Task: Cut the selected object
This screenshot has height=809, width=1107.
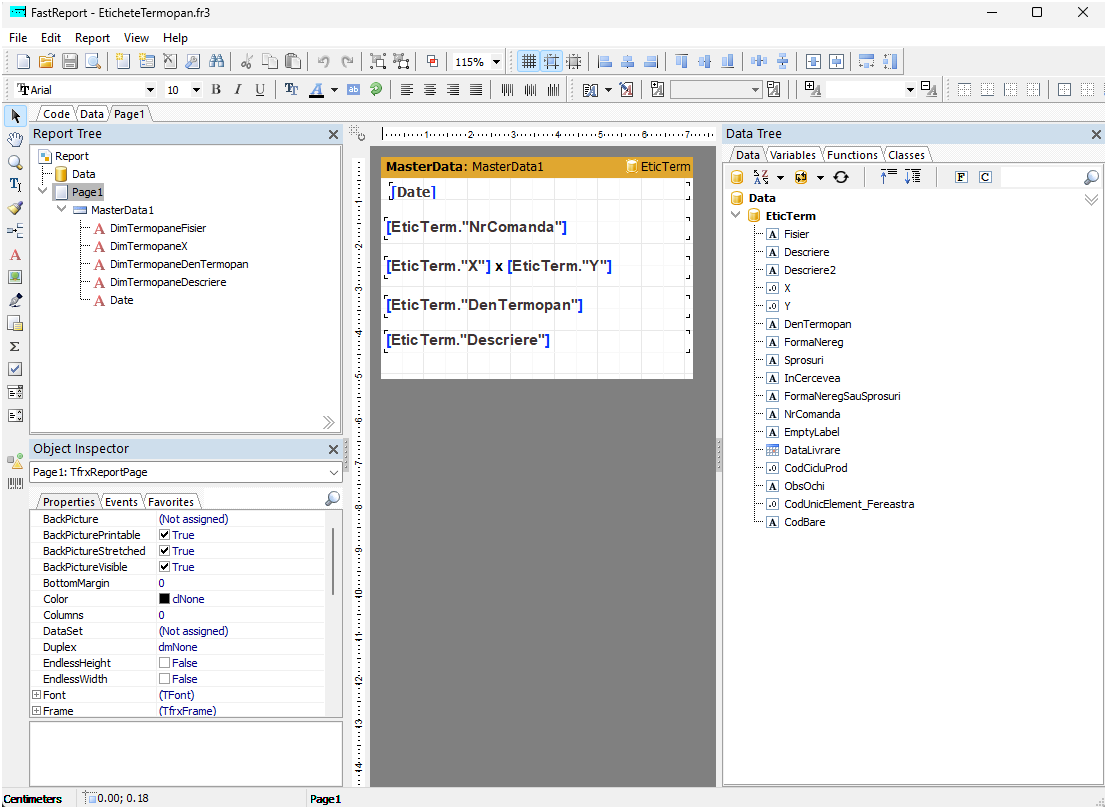Action: 246,61
